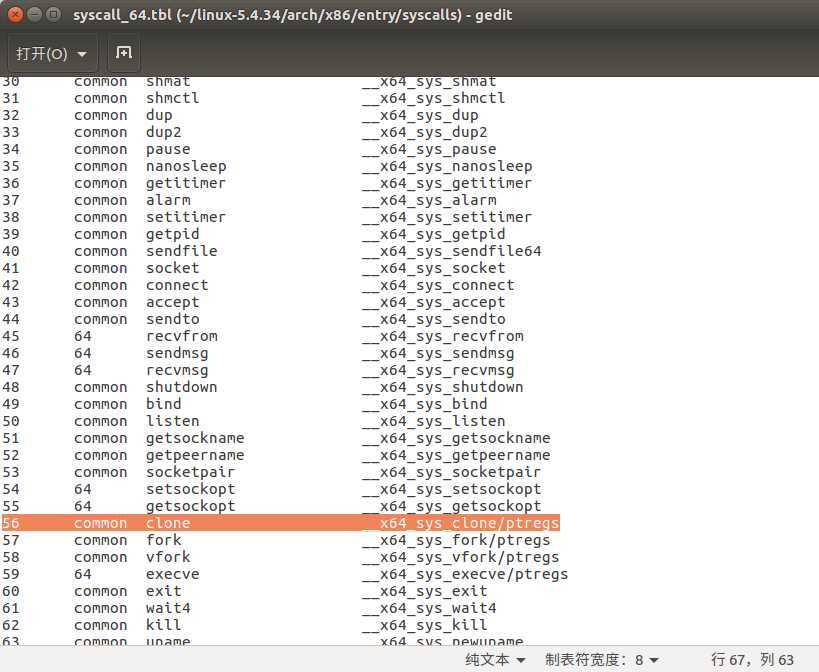Screen dimensions: 819x672
Task: Click the word kill on line 62
Action: (163, 625)
